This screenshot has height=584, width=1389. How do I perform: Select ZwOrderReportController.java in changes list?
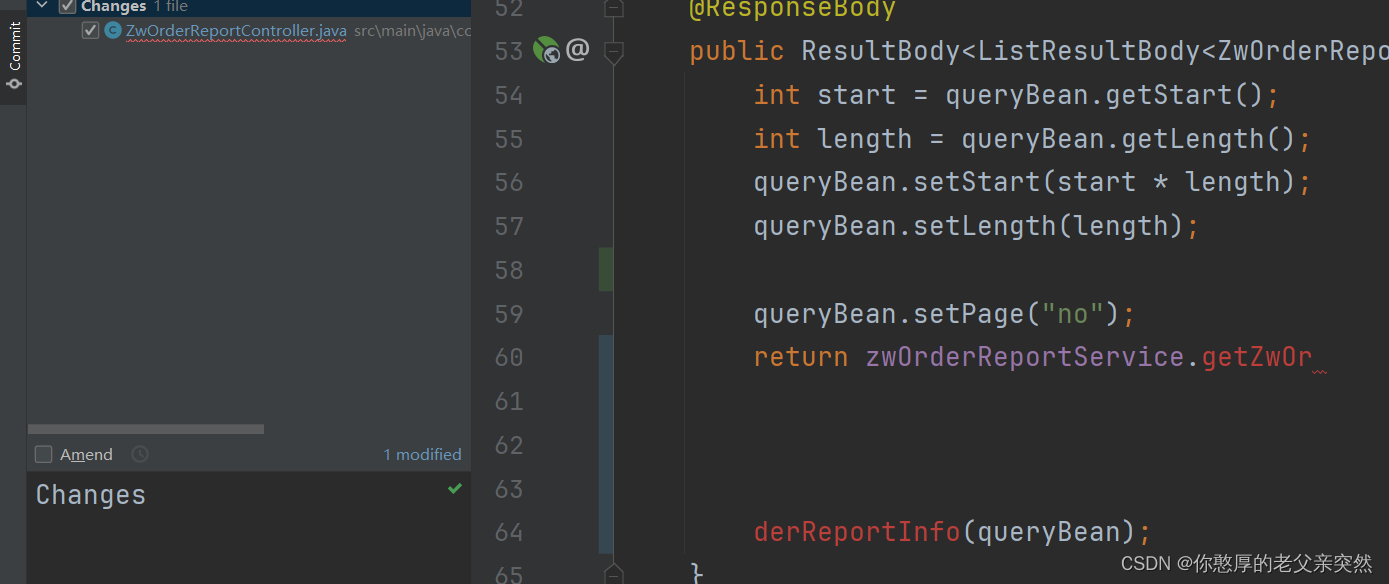[x=236, y=31]
